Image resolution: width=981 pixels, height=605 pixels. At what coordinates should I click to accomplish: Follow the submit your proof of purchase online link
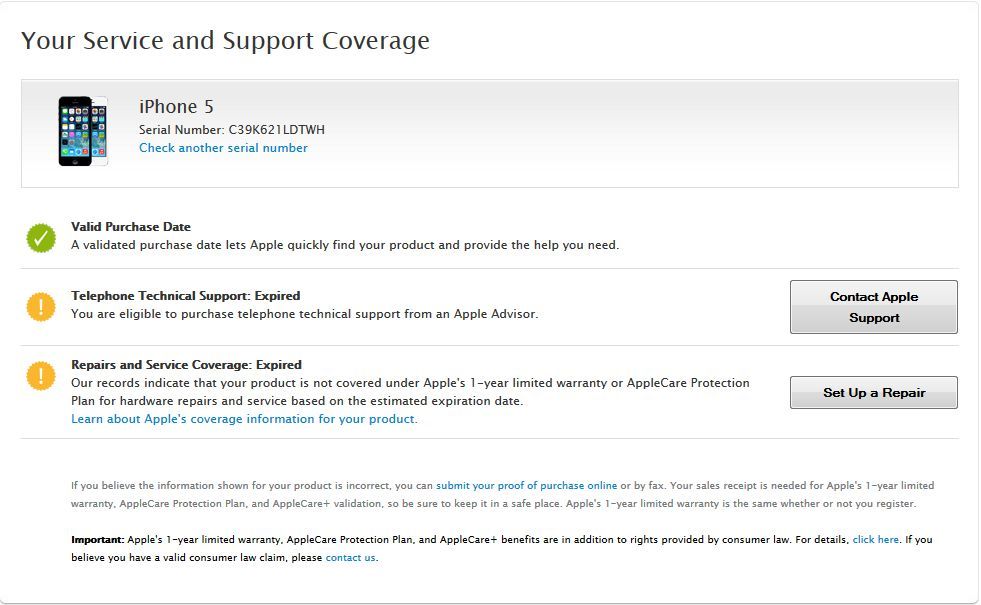tap(526, 485)
